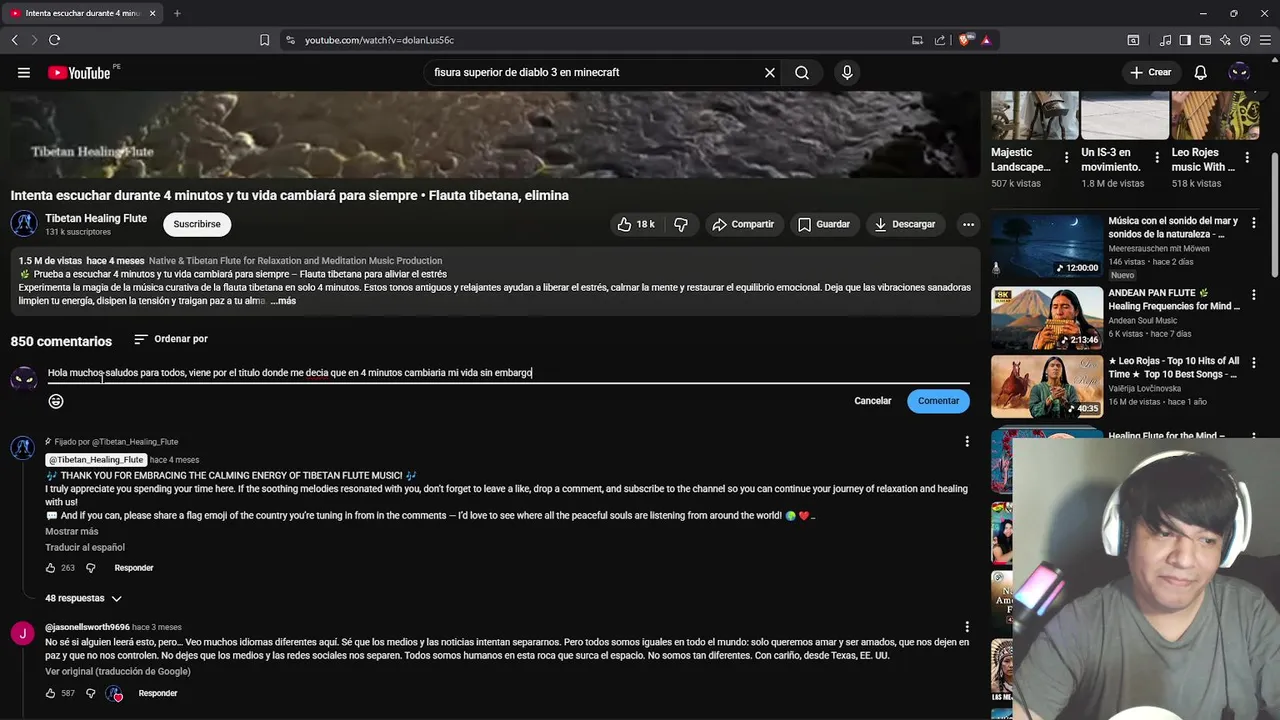
Task: Expand description with ...más
Action: click(x=283, y=301)
